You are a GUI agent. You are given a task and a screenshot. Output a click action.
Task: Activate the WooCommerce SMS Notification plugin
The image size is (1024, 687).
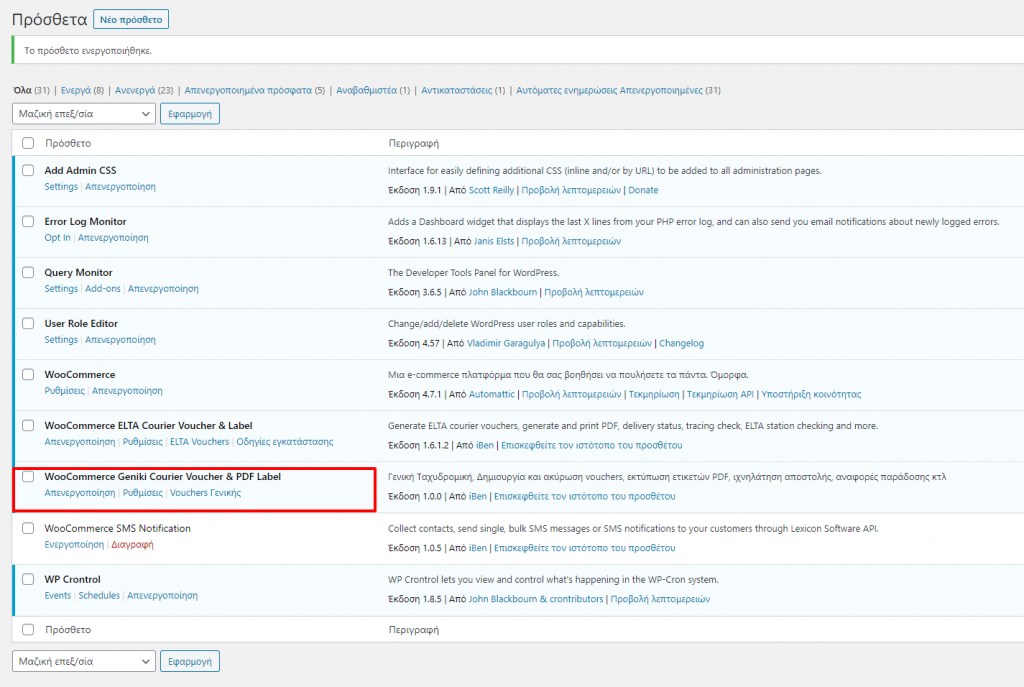[74, 544]
